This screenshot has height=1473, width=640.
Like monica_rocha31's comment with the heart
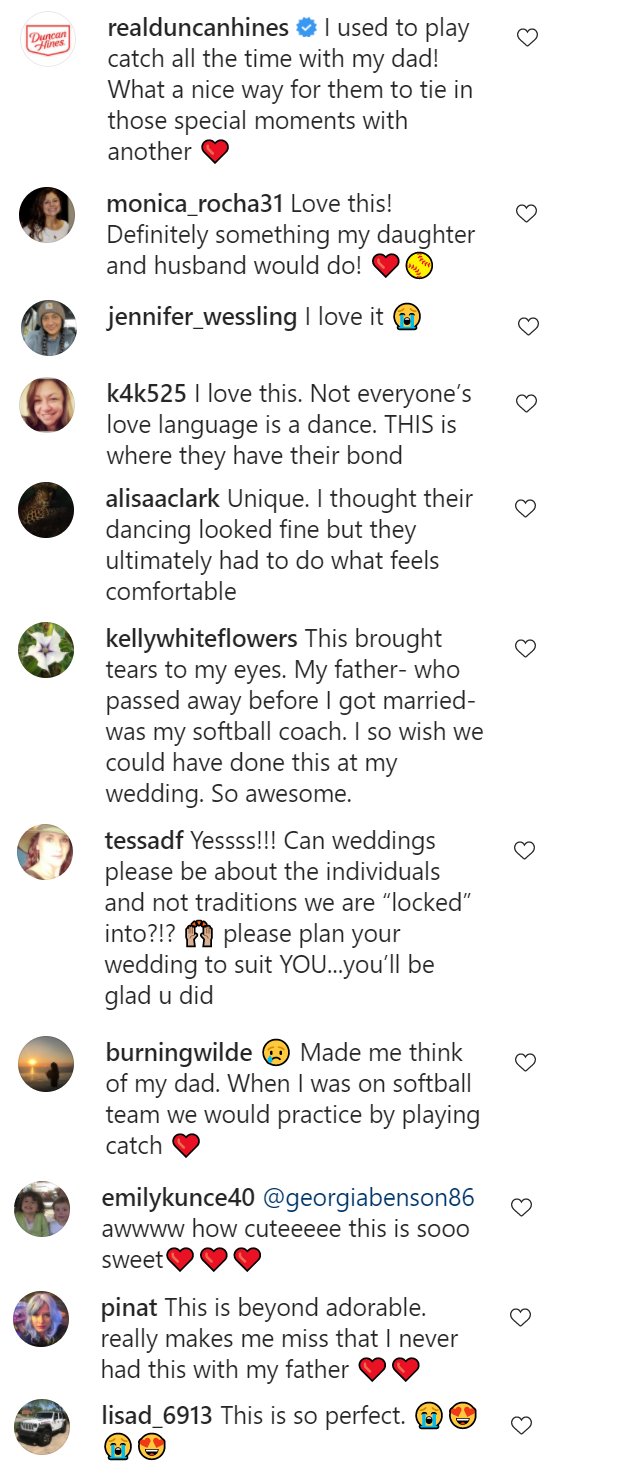(526, 213)
